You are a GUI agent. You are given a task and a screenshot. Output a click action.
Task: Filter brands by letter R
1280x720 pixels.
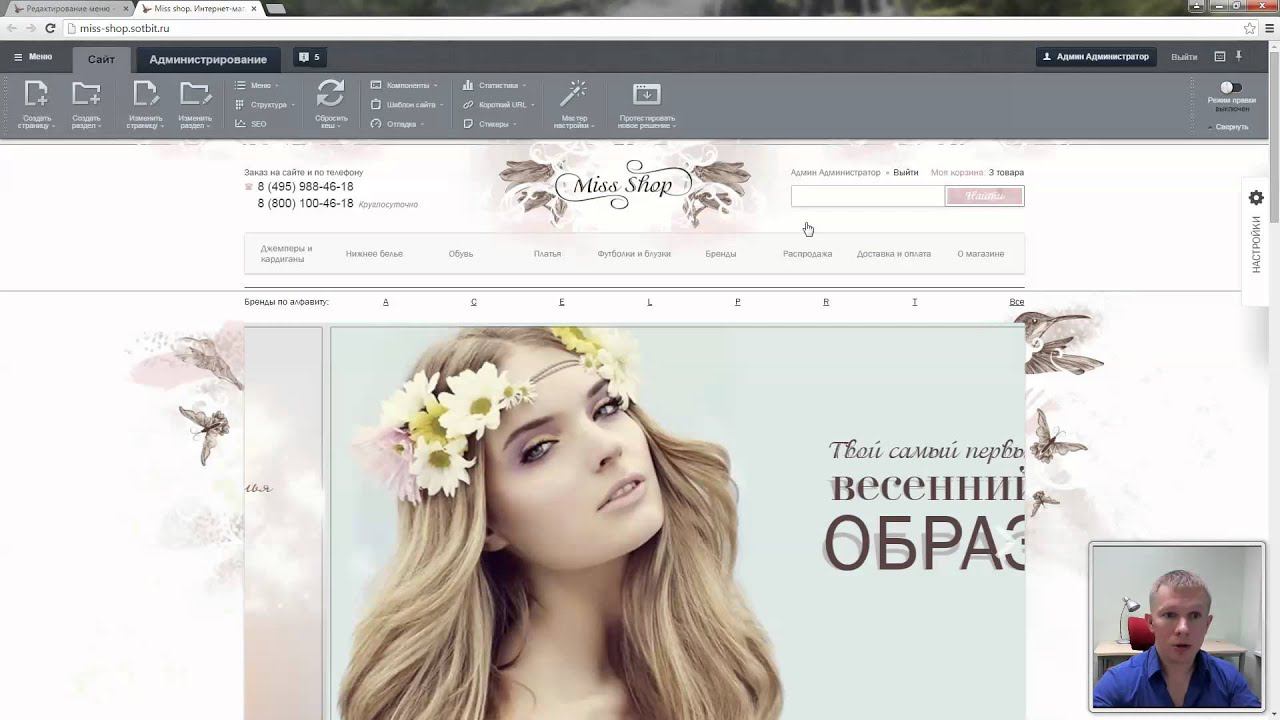coord(826,302)
